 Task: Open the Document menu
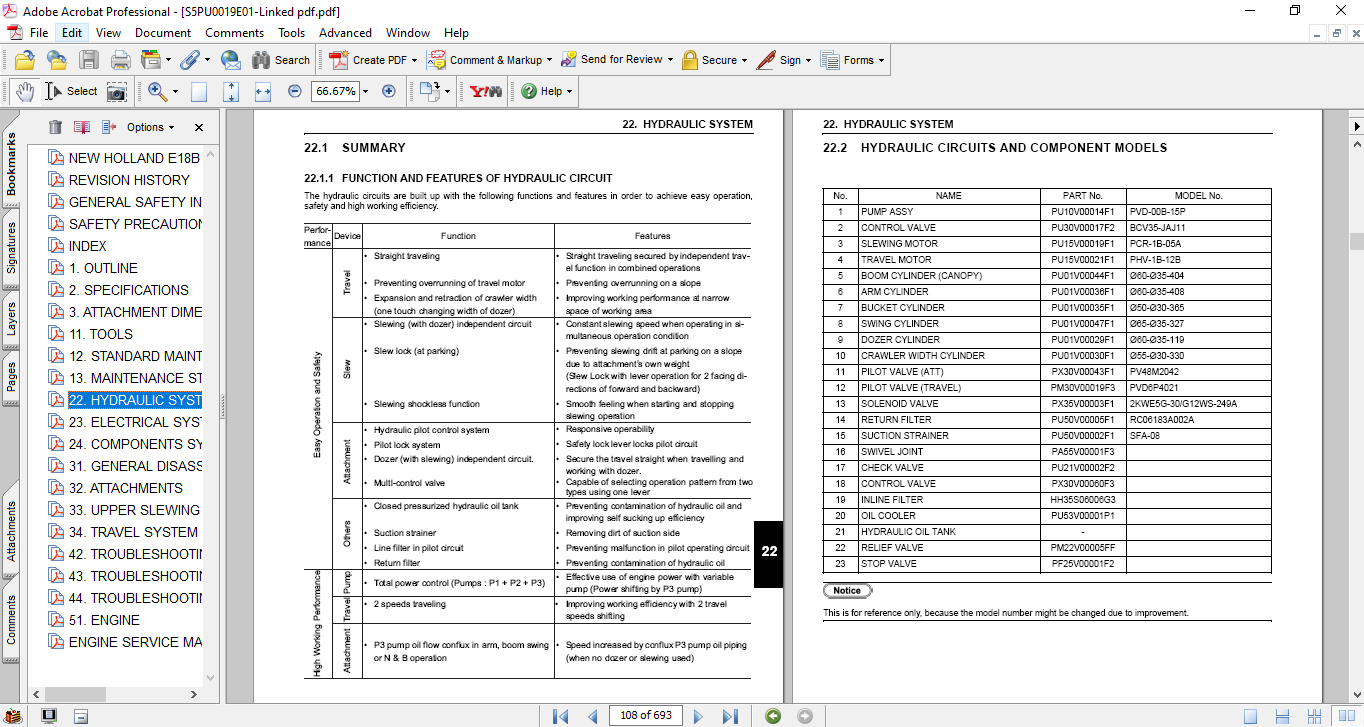click(x=163, y=32)
